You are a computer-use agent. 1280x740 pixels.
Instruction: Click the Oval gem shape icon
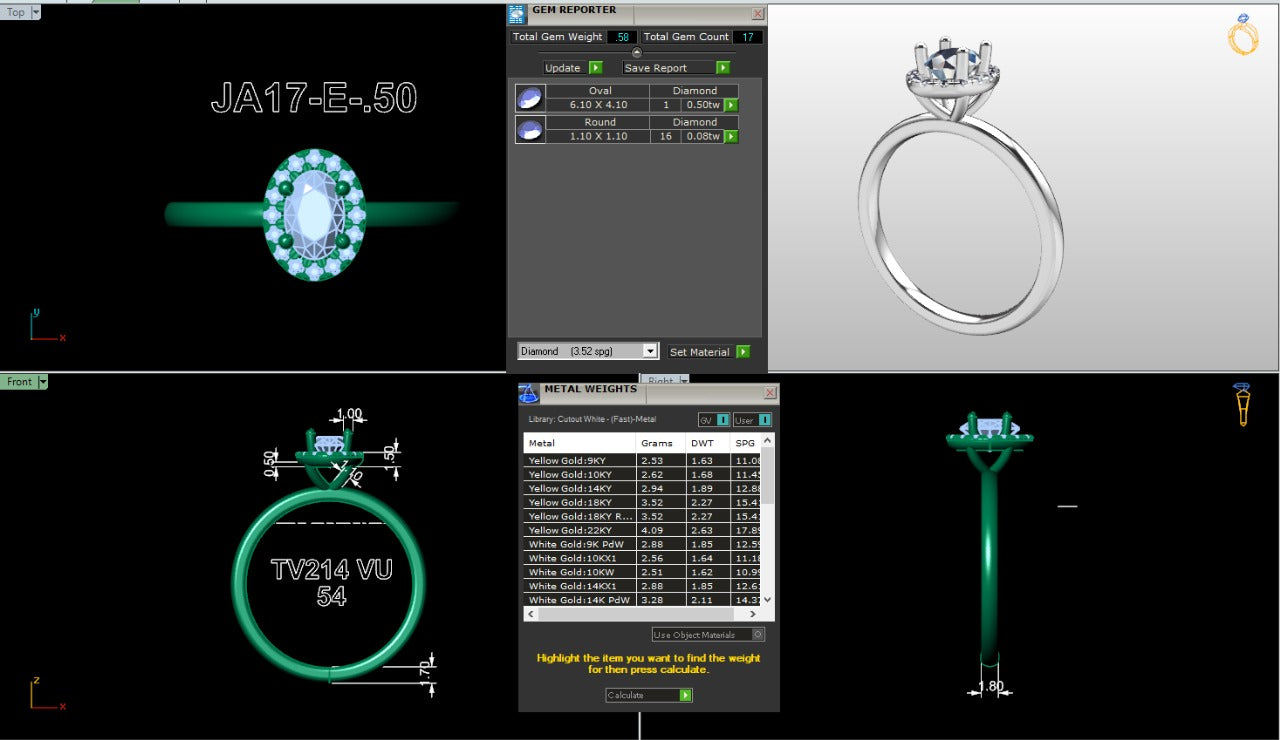(x=529, y=98)
